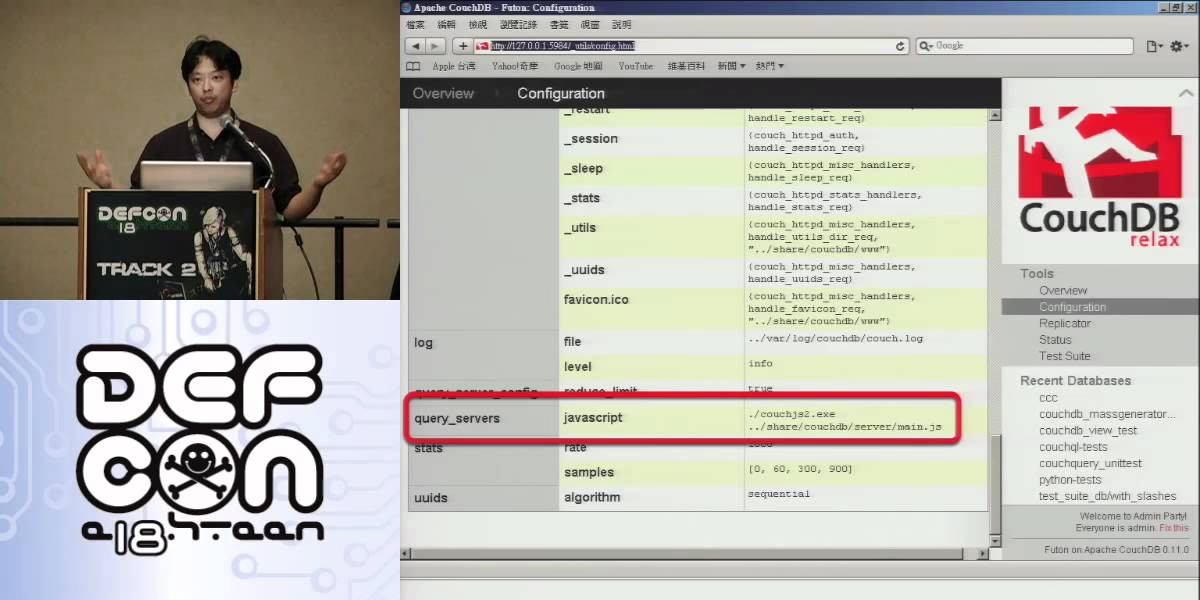
Task: Open the Google 地圖 bookmark
Action: (x=578, y=66)
